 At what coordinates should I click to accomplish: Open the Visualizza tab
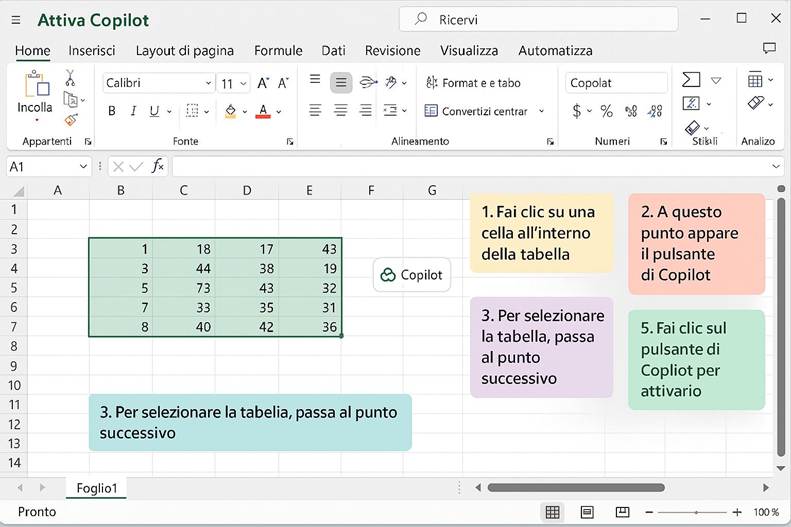[469, 51]
